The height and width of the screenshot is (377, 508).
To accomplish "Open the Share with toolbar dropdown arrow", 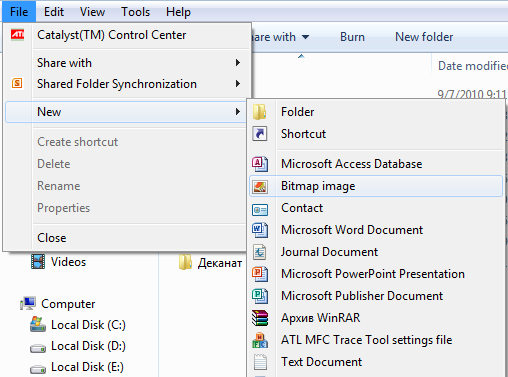I will click(305, 37).
